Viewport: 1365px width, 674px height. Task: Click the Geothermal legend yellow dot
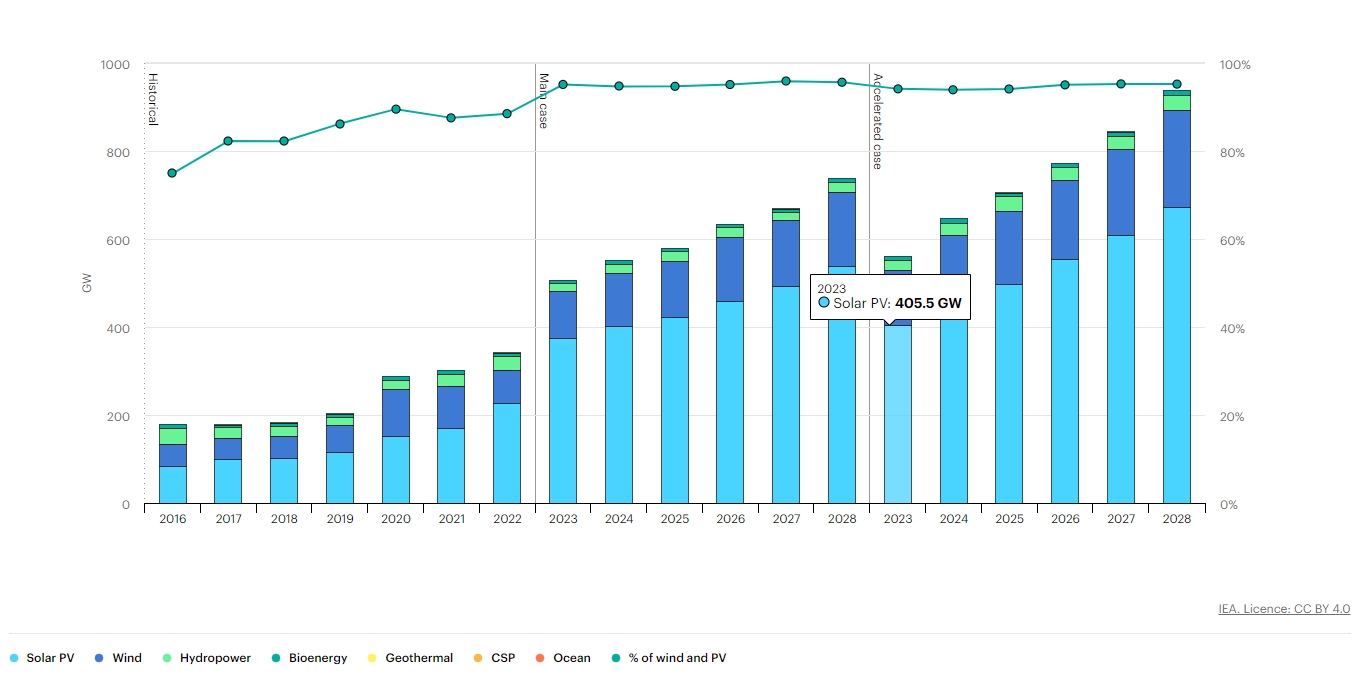point(372,658)
